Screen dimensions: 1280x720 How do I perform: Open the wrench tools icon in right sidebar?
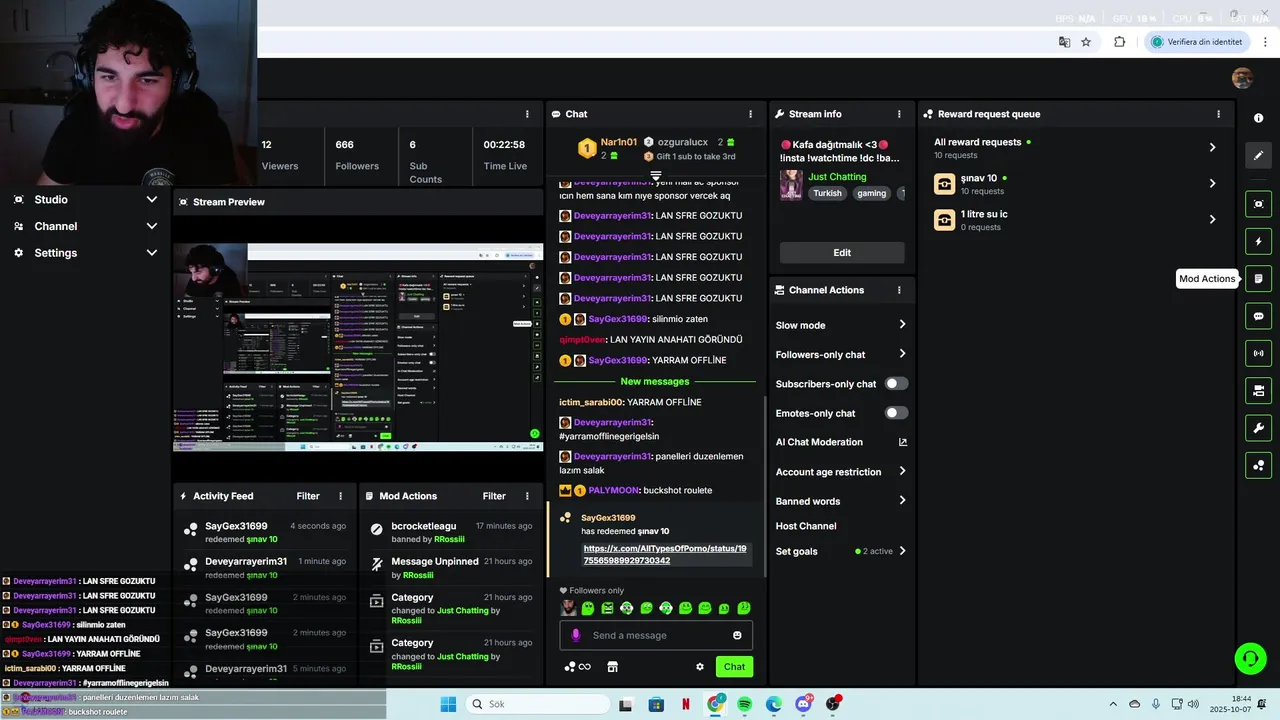(x=1258, y=428)
